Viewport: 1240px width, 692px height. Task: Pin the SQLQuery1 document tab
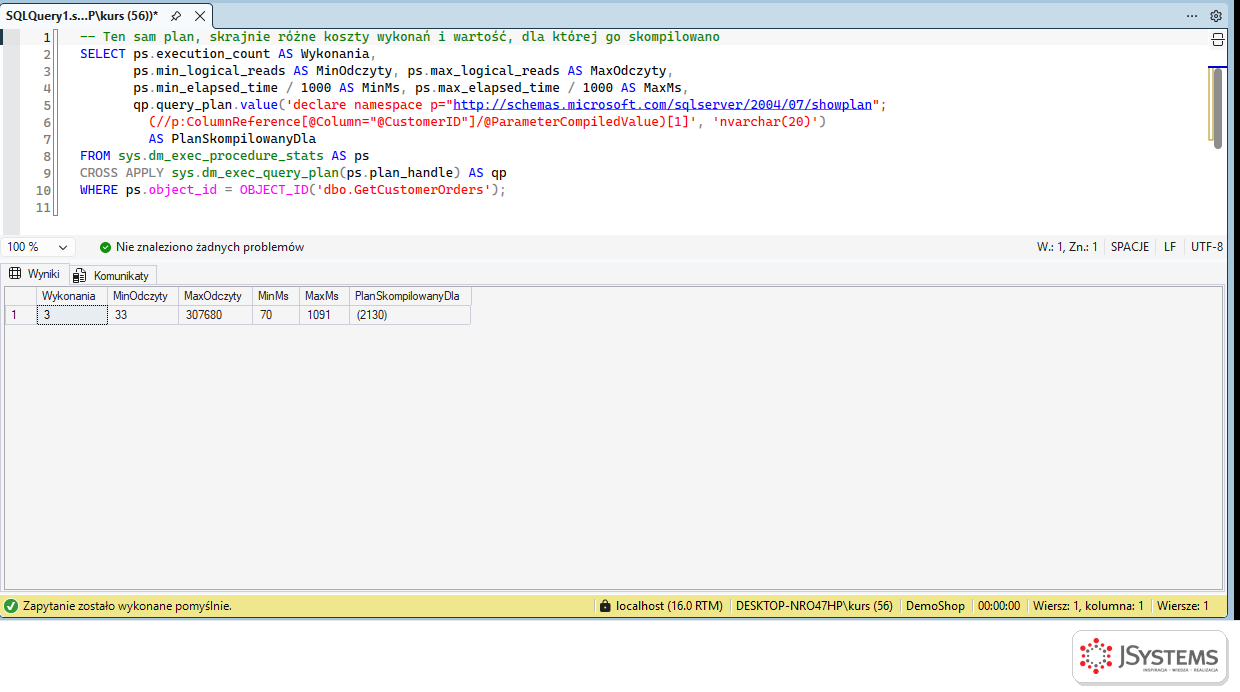pyautogui.click(x=176, y=16)
